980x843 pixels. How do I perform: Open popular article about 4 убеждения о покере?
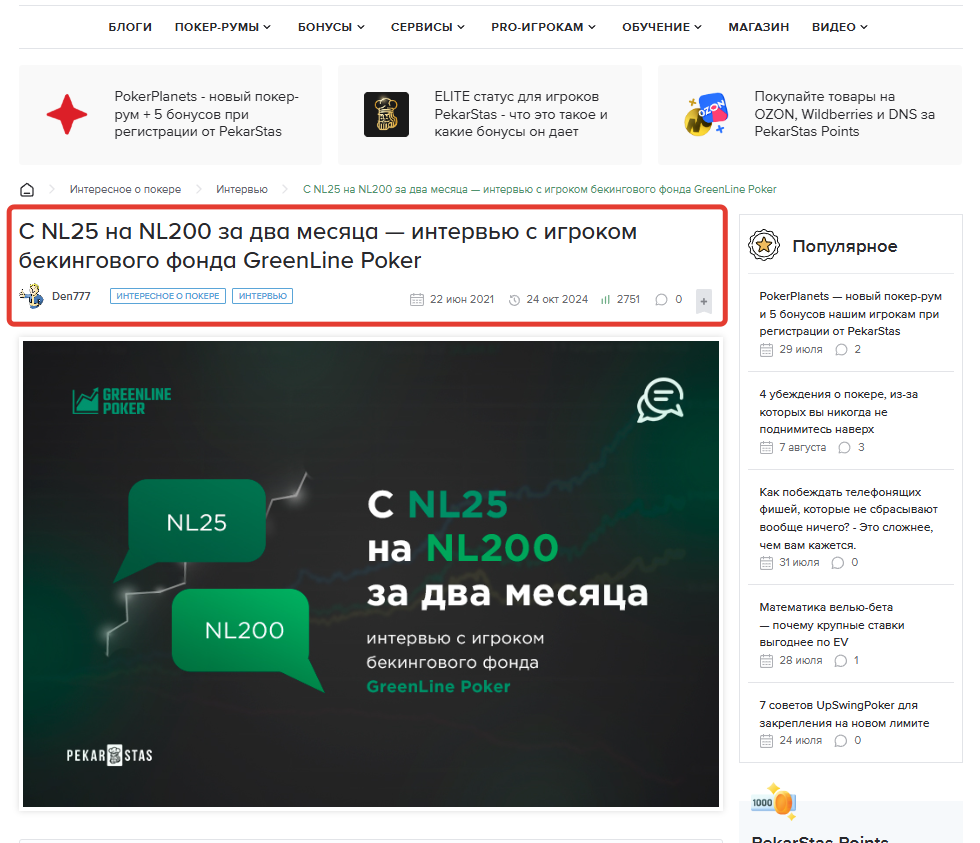tap(839, 412)
